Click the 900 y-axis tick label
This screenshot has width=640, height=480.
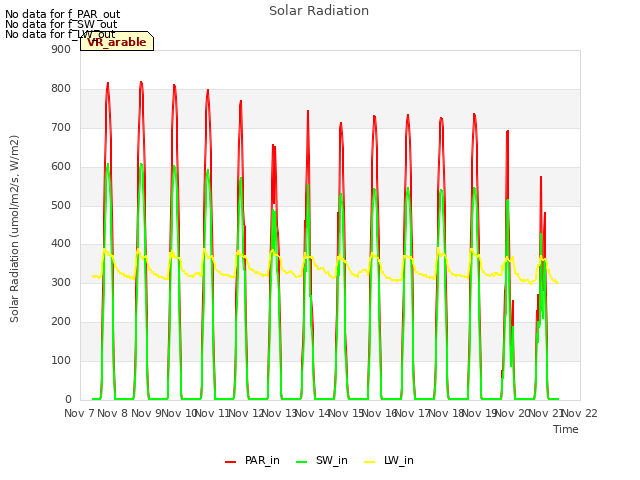[x=61, y=49]
